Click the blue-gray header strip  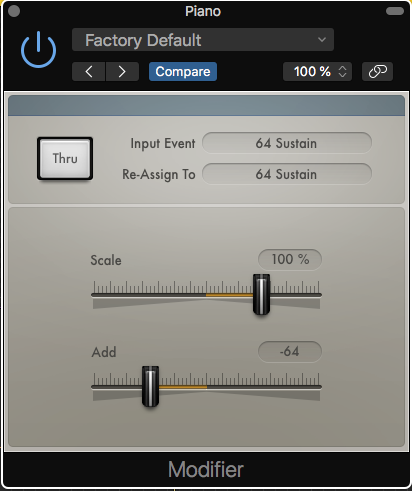206,105
